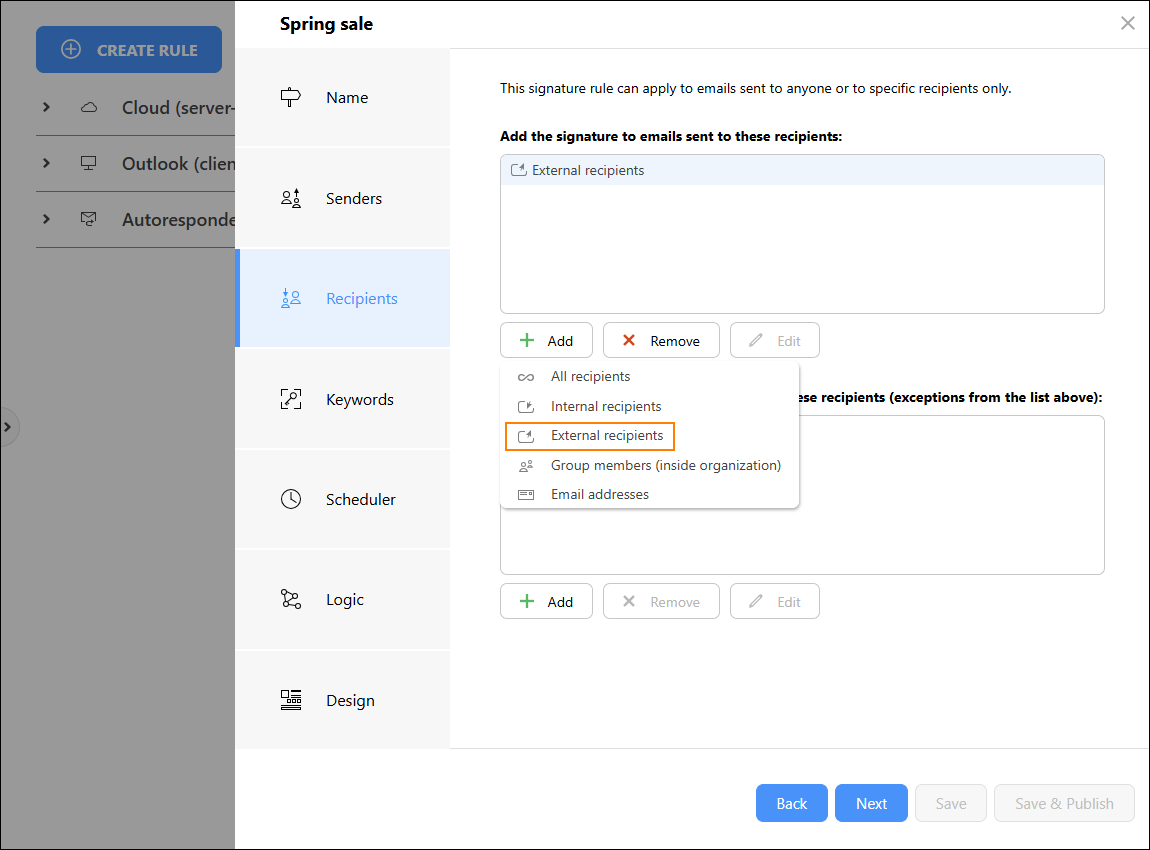Screen dimensions: 1150x850
Task: Click Edit under the recipients list
Action: click(774, 340)
